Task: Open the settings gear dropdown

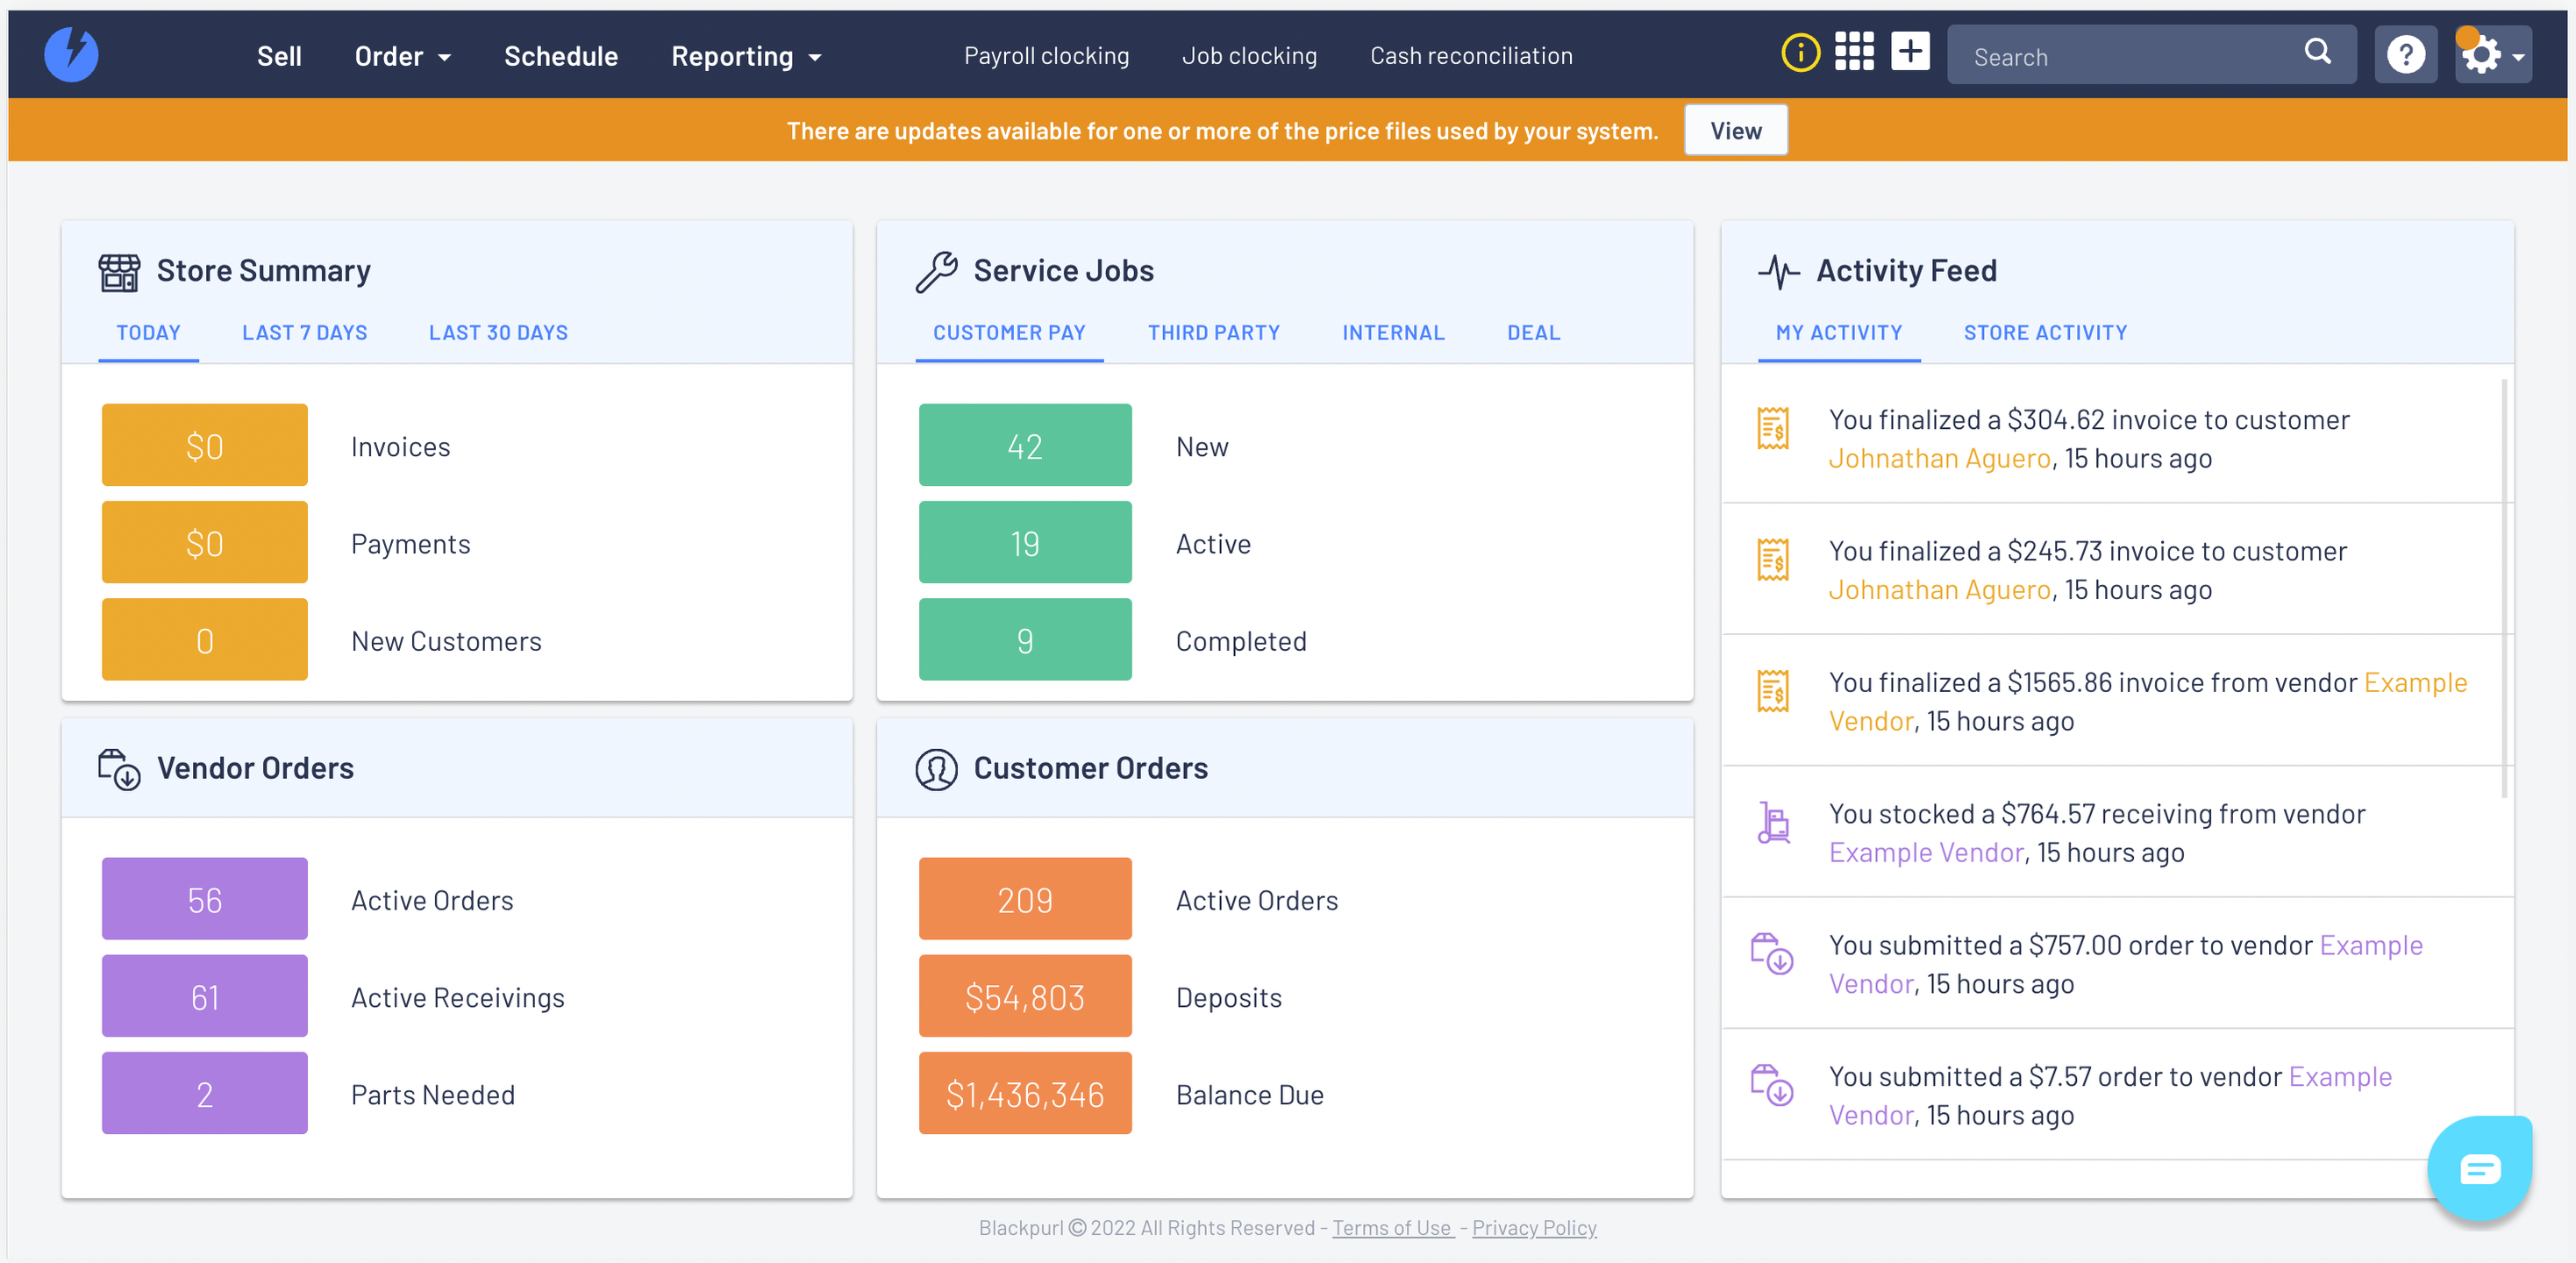Action: 2493,55
